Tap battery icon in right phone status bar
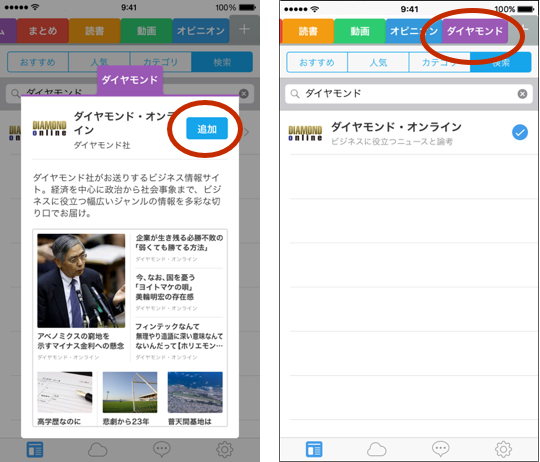This screenshot has width=540, height=462. (x=526, y=9)
